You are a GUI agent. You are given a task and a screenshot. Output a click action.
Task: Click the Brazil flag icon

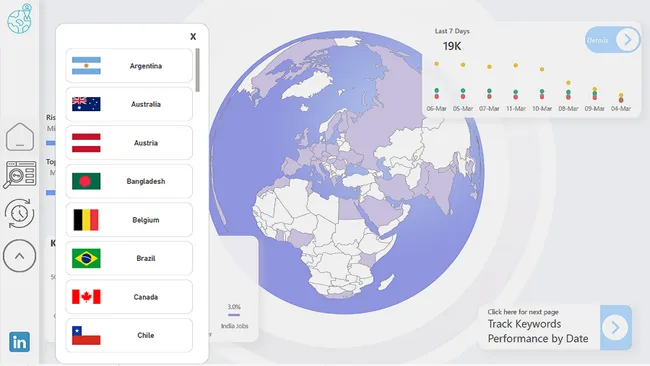point(86,258)
